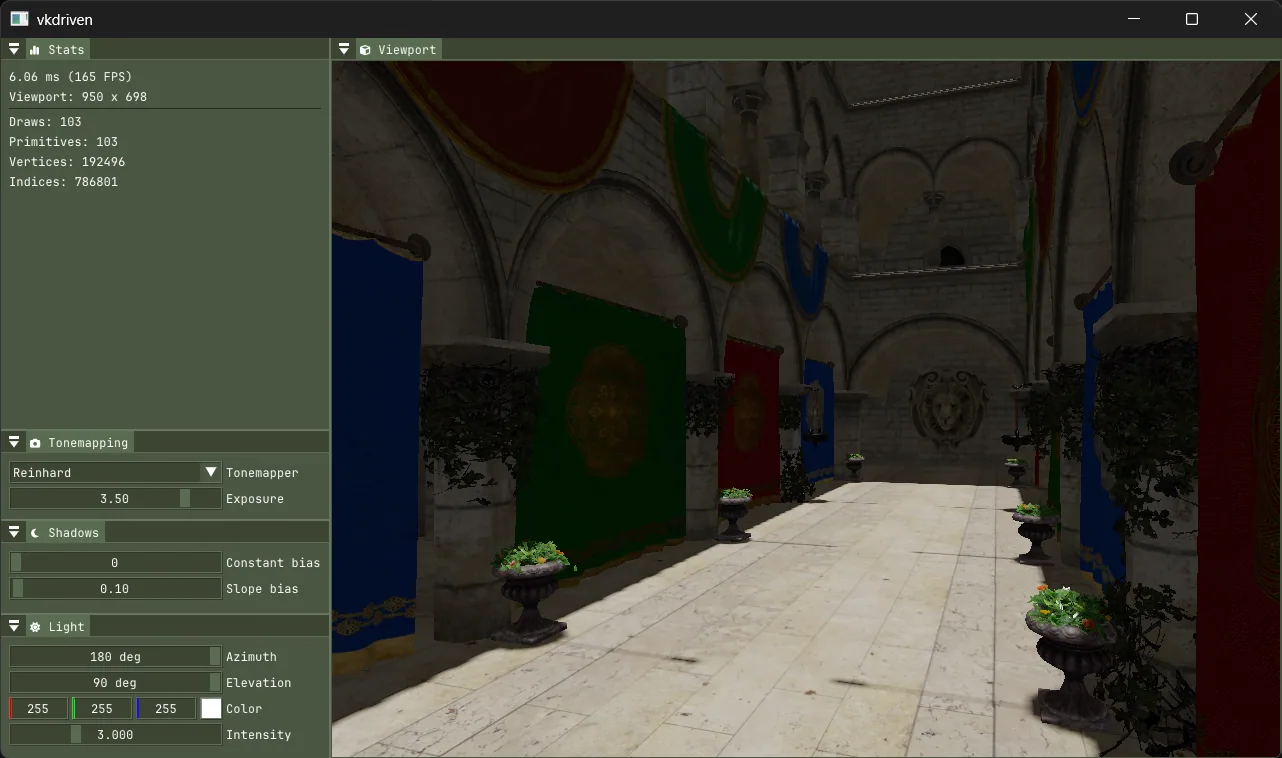
Task: Select the Stats tab
Action: point(58,49)
